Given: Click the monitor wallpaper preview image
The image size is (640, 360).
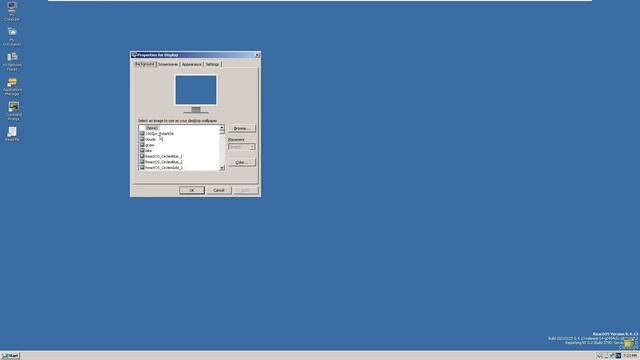Looking at the screenshot, I should coord(196,90).
